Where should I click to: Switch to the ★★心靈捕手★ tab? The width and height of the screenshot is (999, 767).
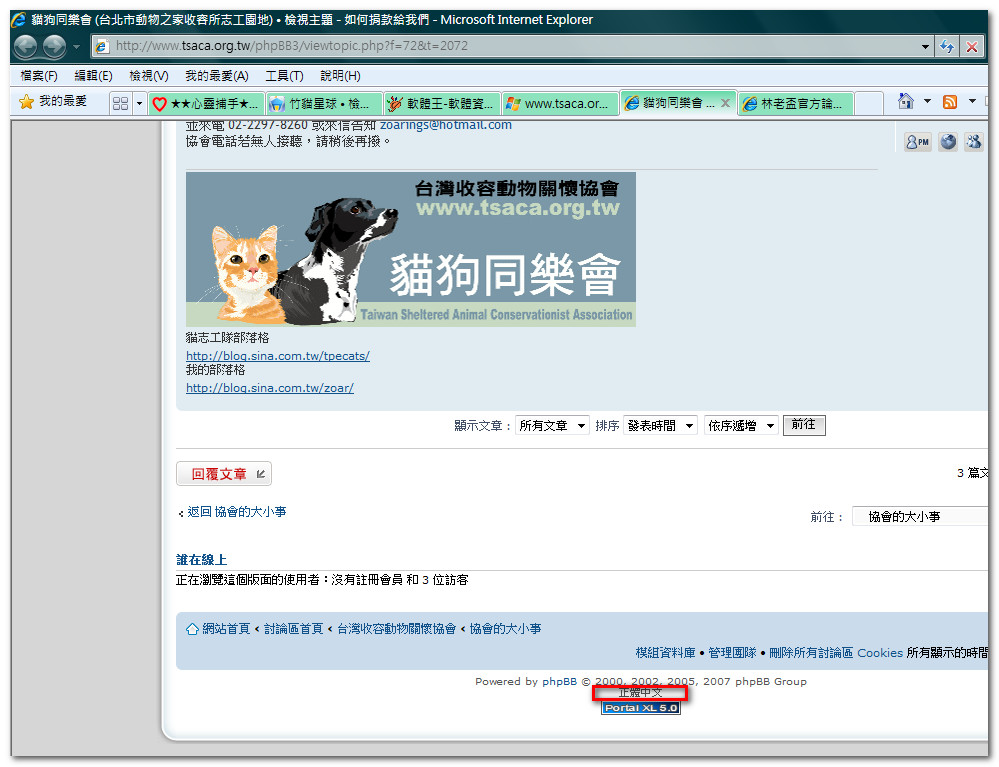(x=206, y=104)
